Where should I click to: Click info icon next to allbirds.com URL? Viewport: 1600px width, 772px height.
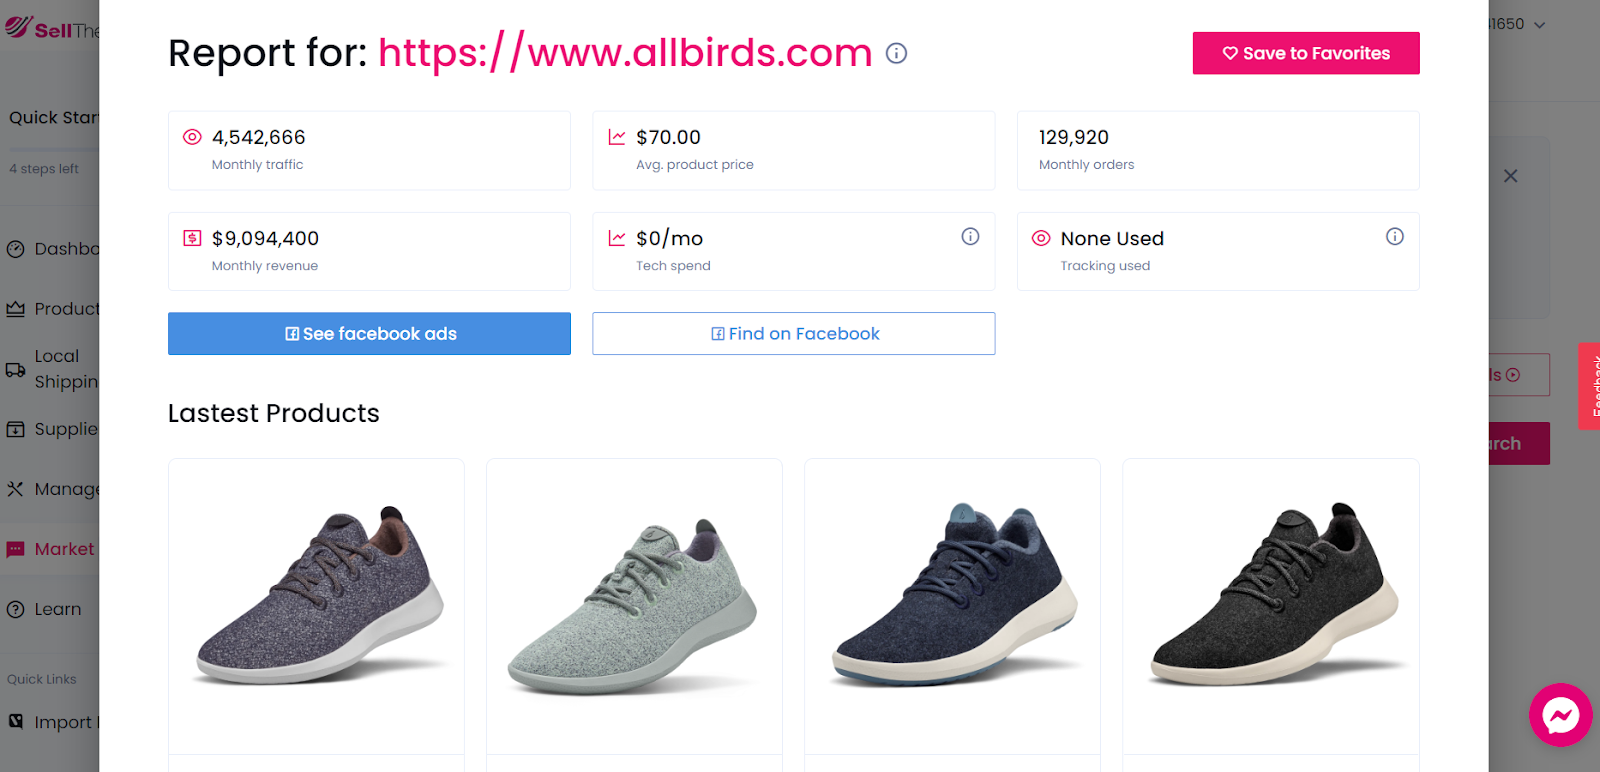[896, 53]
